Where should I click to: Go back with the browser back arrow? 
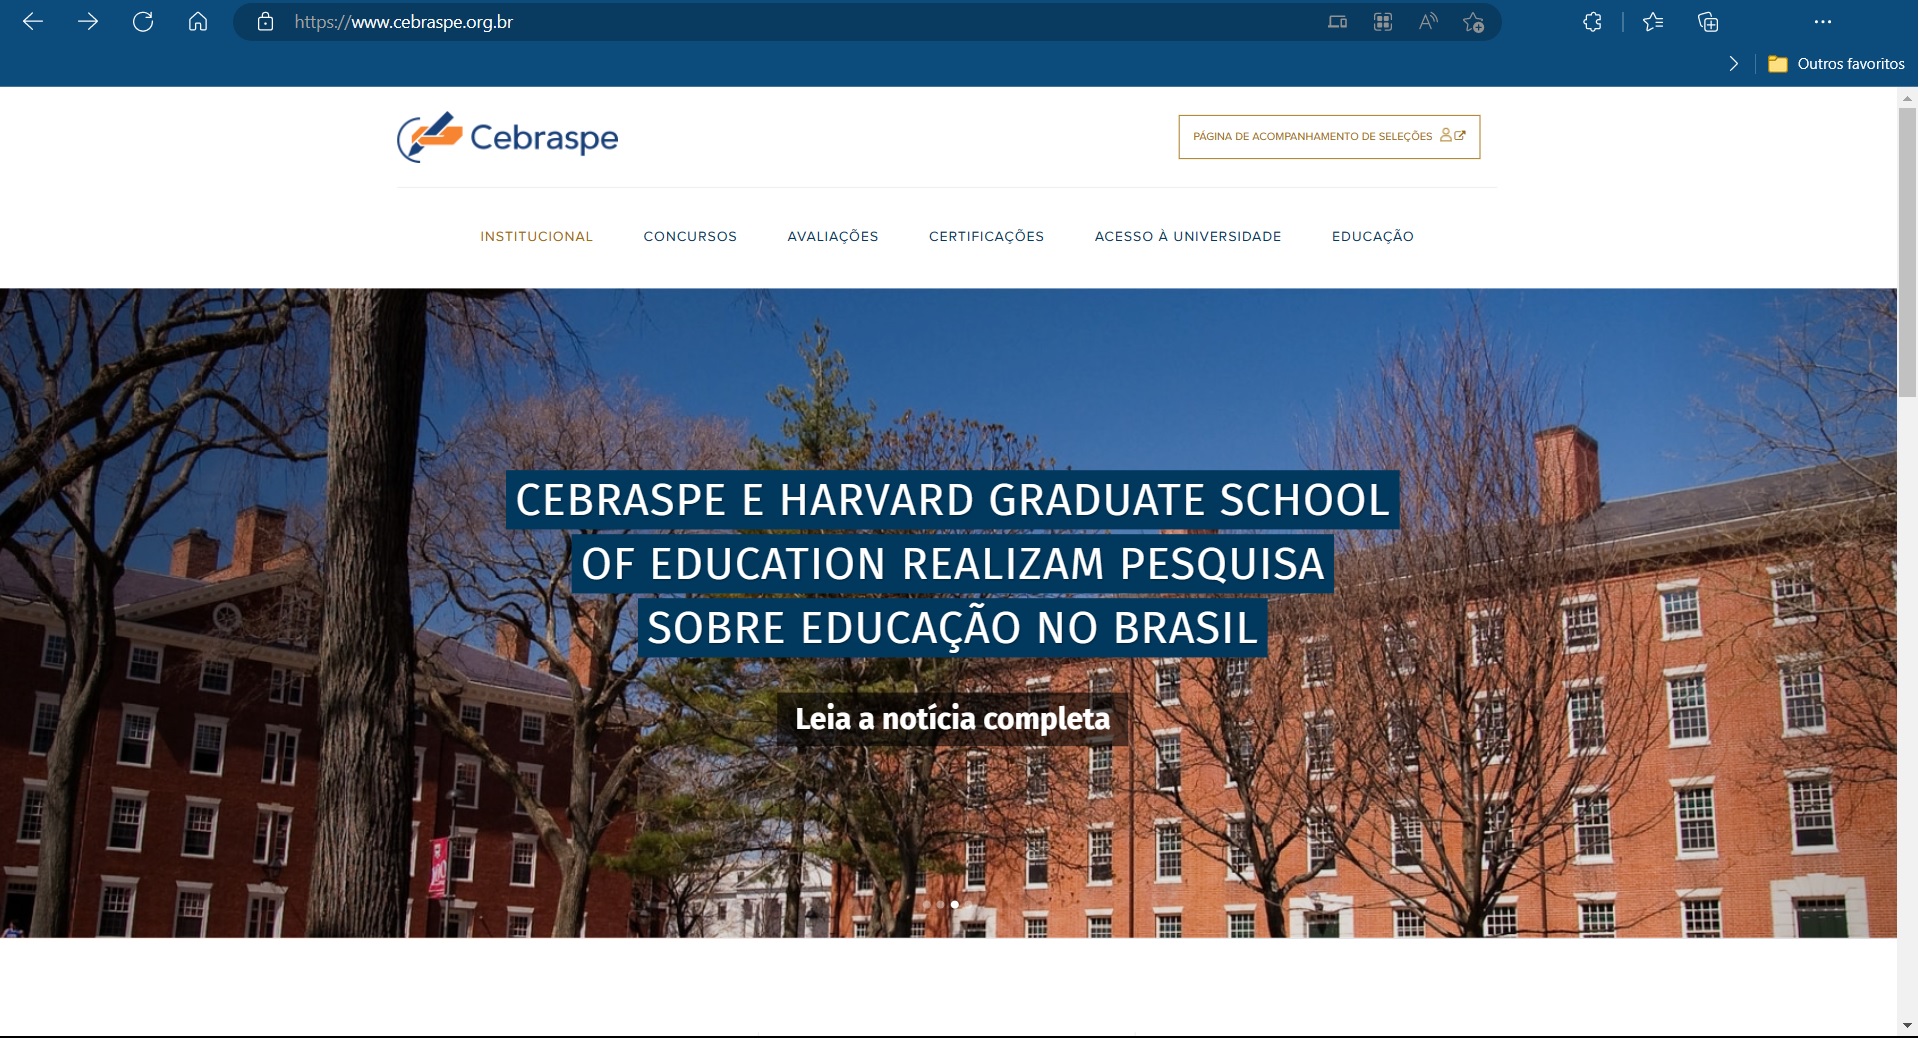tap(33, 22)
